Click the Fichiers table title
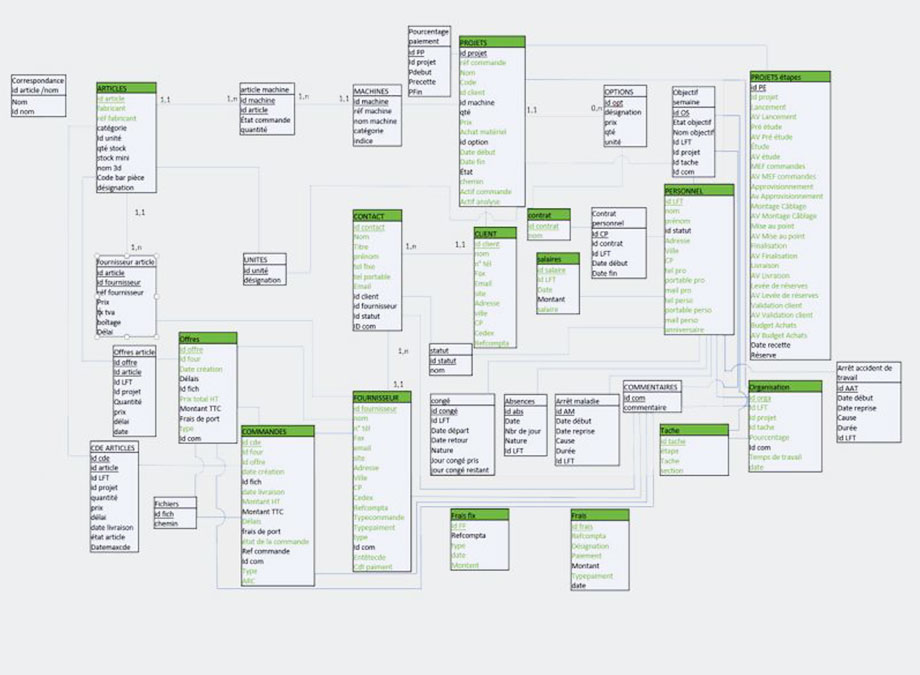 [x=174, y=503]
